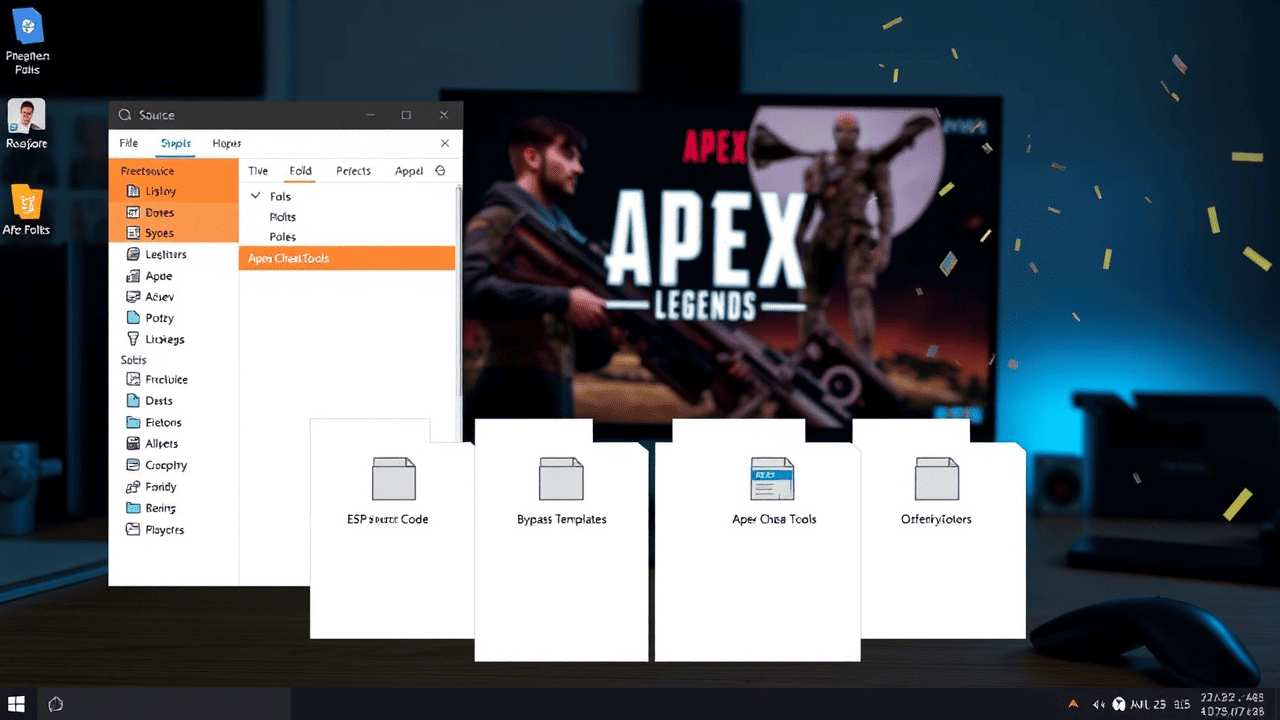This screenshot has width=1280, height=720.
Task: Click the circular taskbar search icon
Action: 56,704
